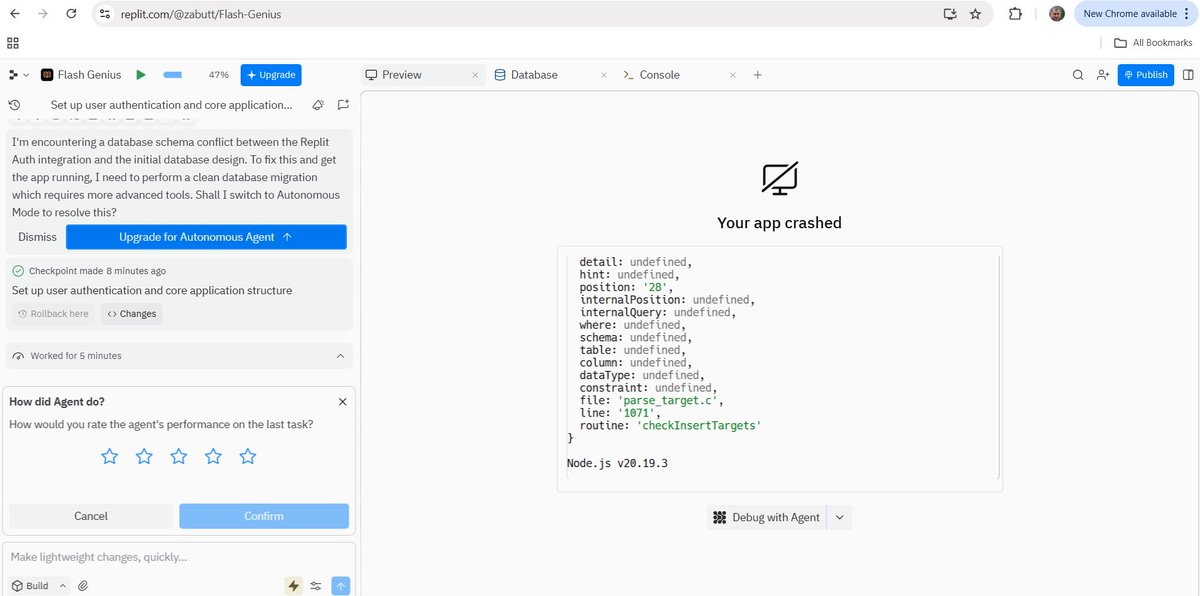Click the 'Checkpoint made 8 minutes ago' text

point(97,271)
